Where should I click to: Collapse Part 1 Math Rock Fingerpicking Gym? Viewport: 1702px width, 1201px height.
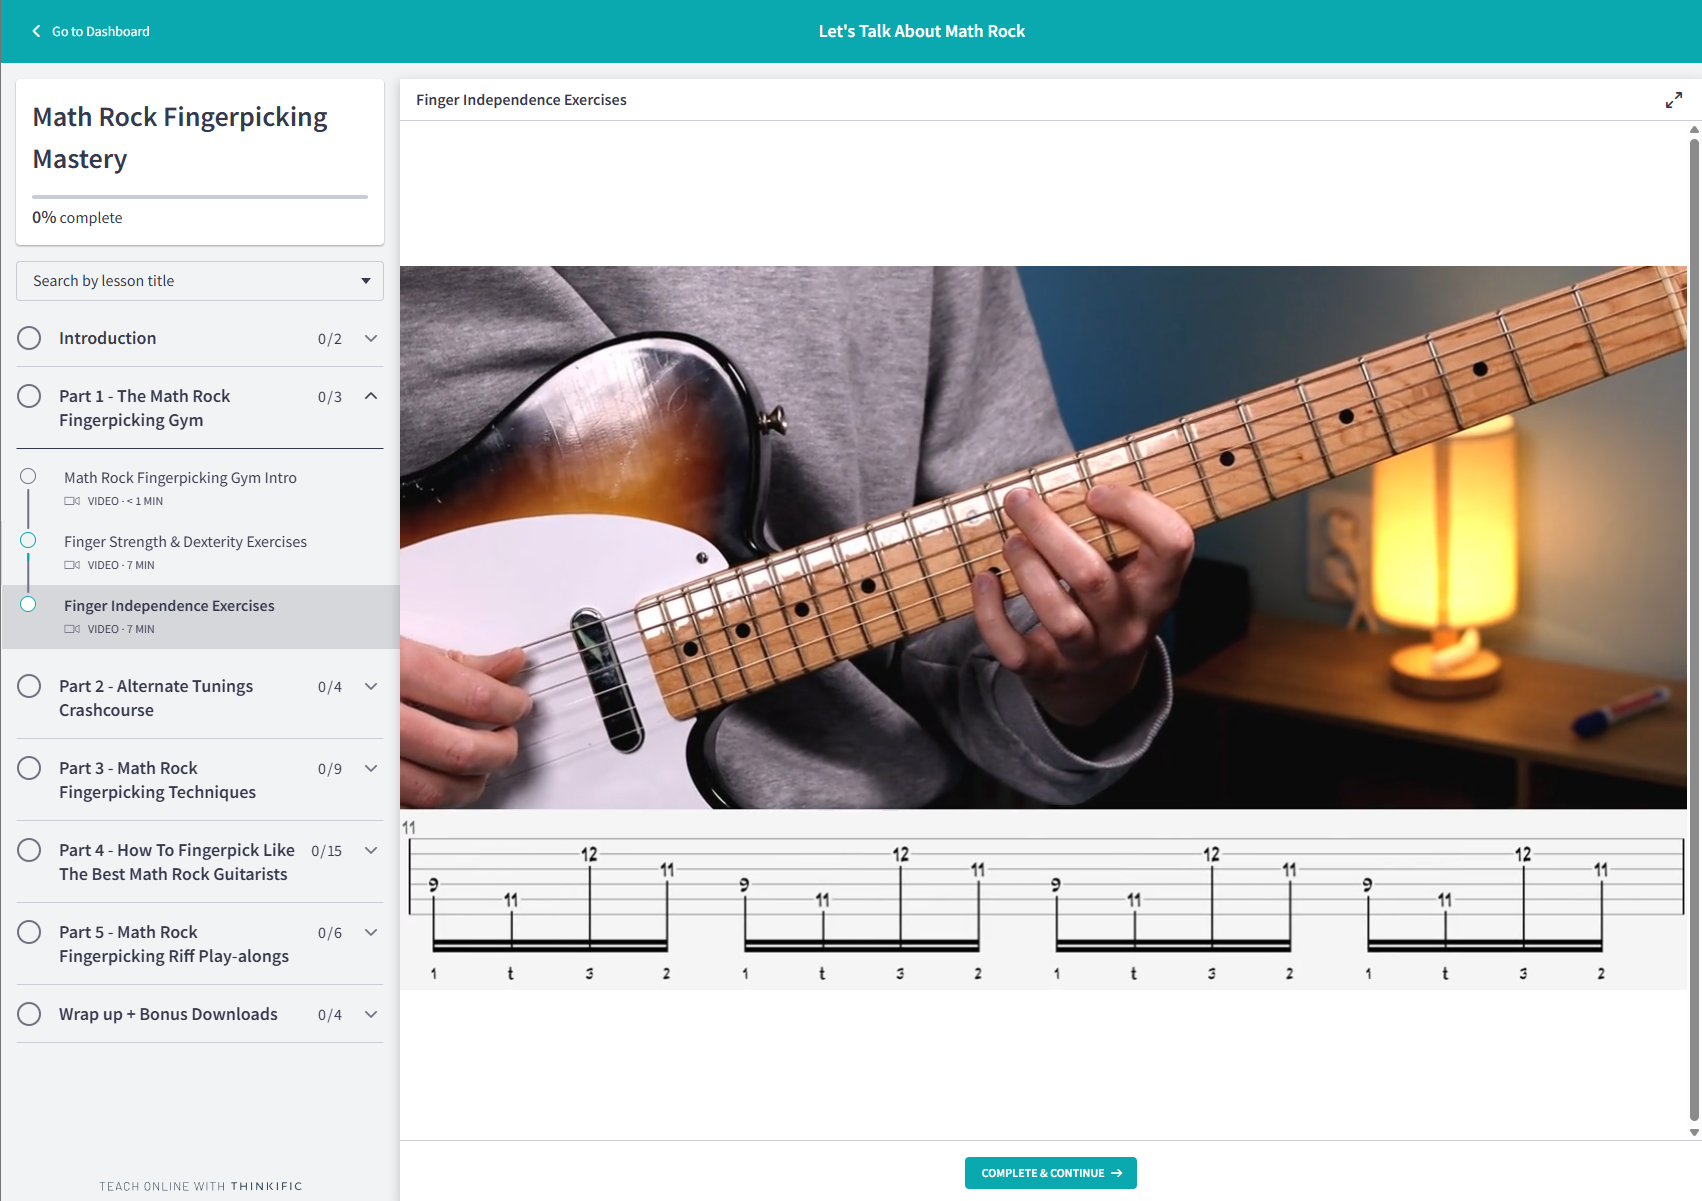371,396
